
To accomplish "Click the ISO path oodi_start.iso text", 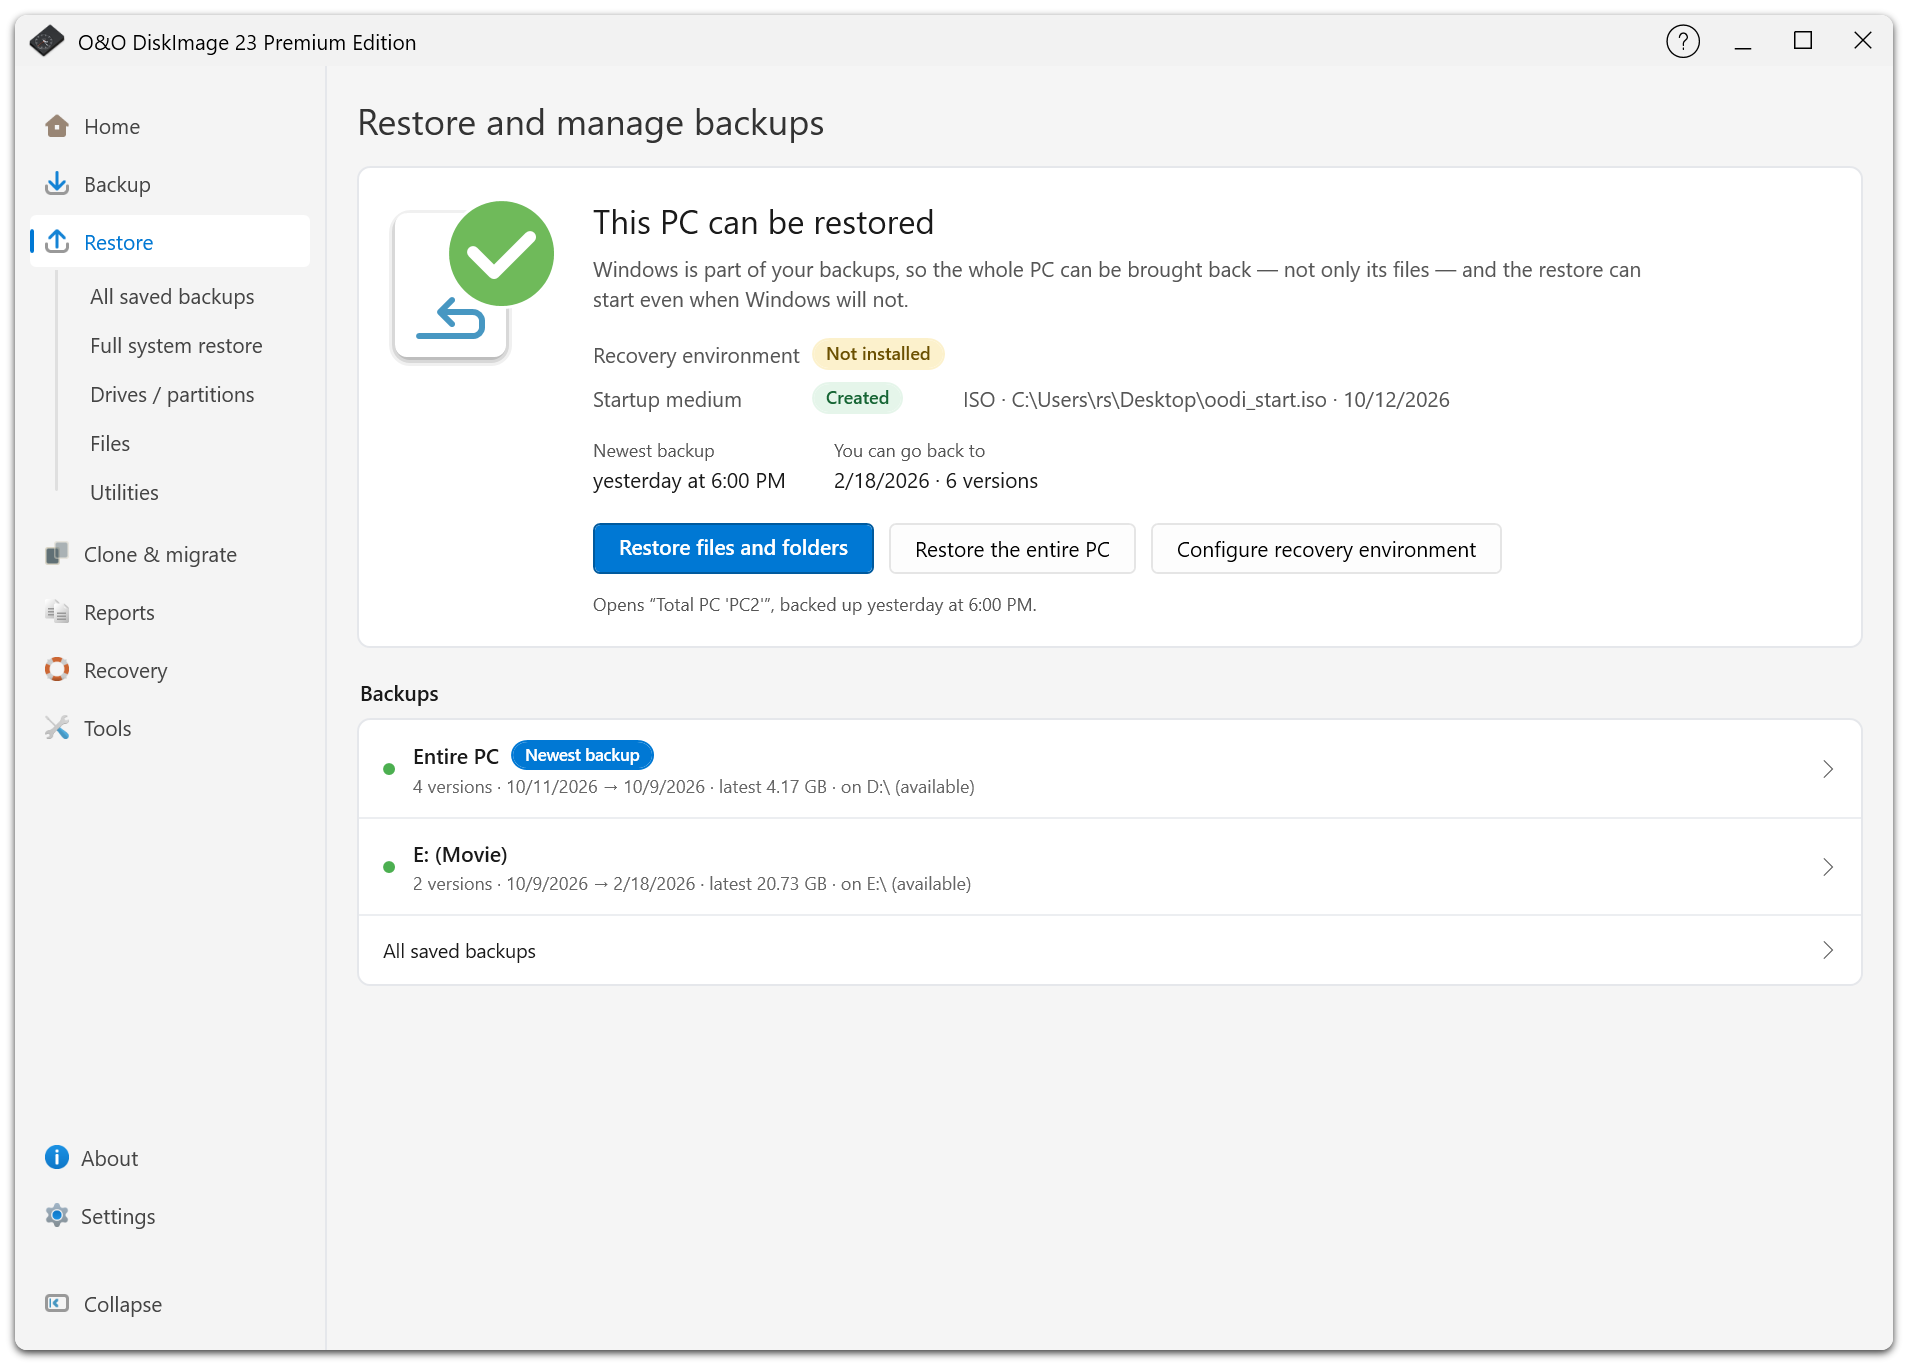I will pyautogui.click(x=1206, y=399).
